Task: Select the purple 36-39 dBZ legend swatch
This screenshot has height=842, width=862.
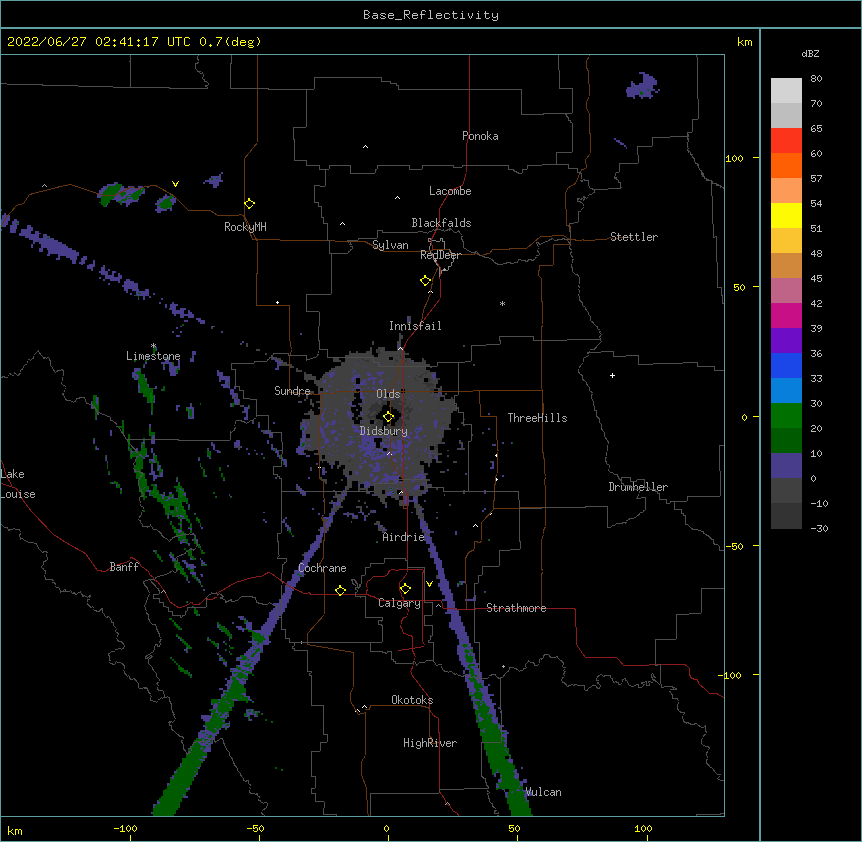Action: (x=786, y=340)
